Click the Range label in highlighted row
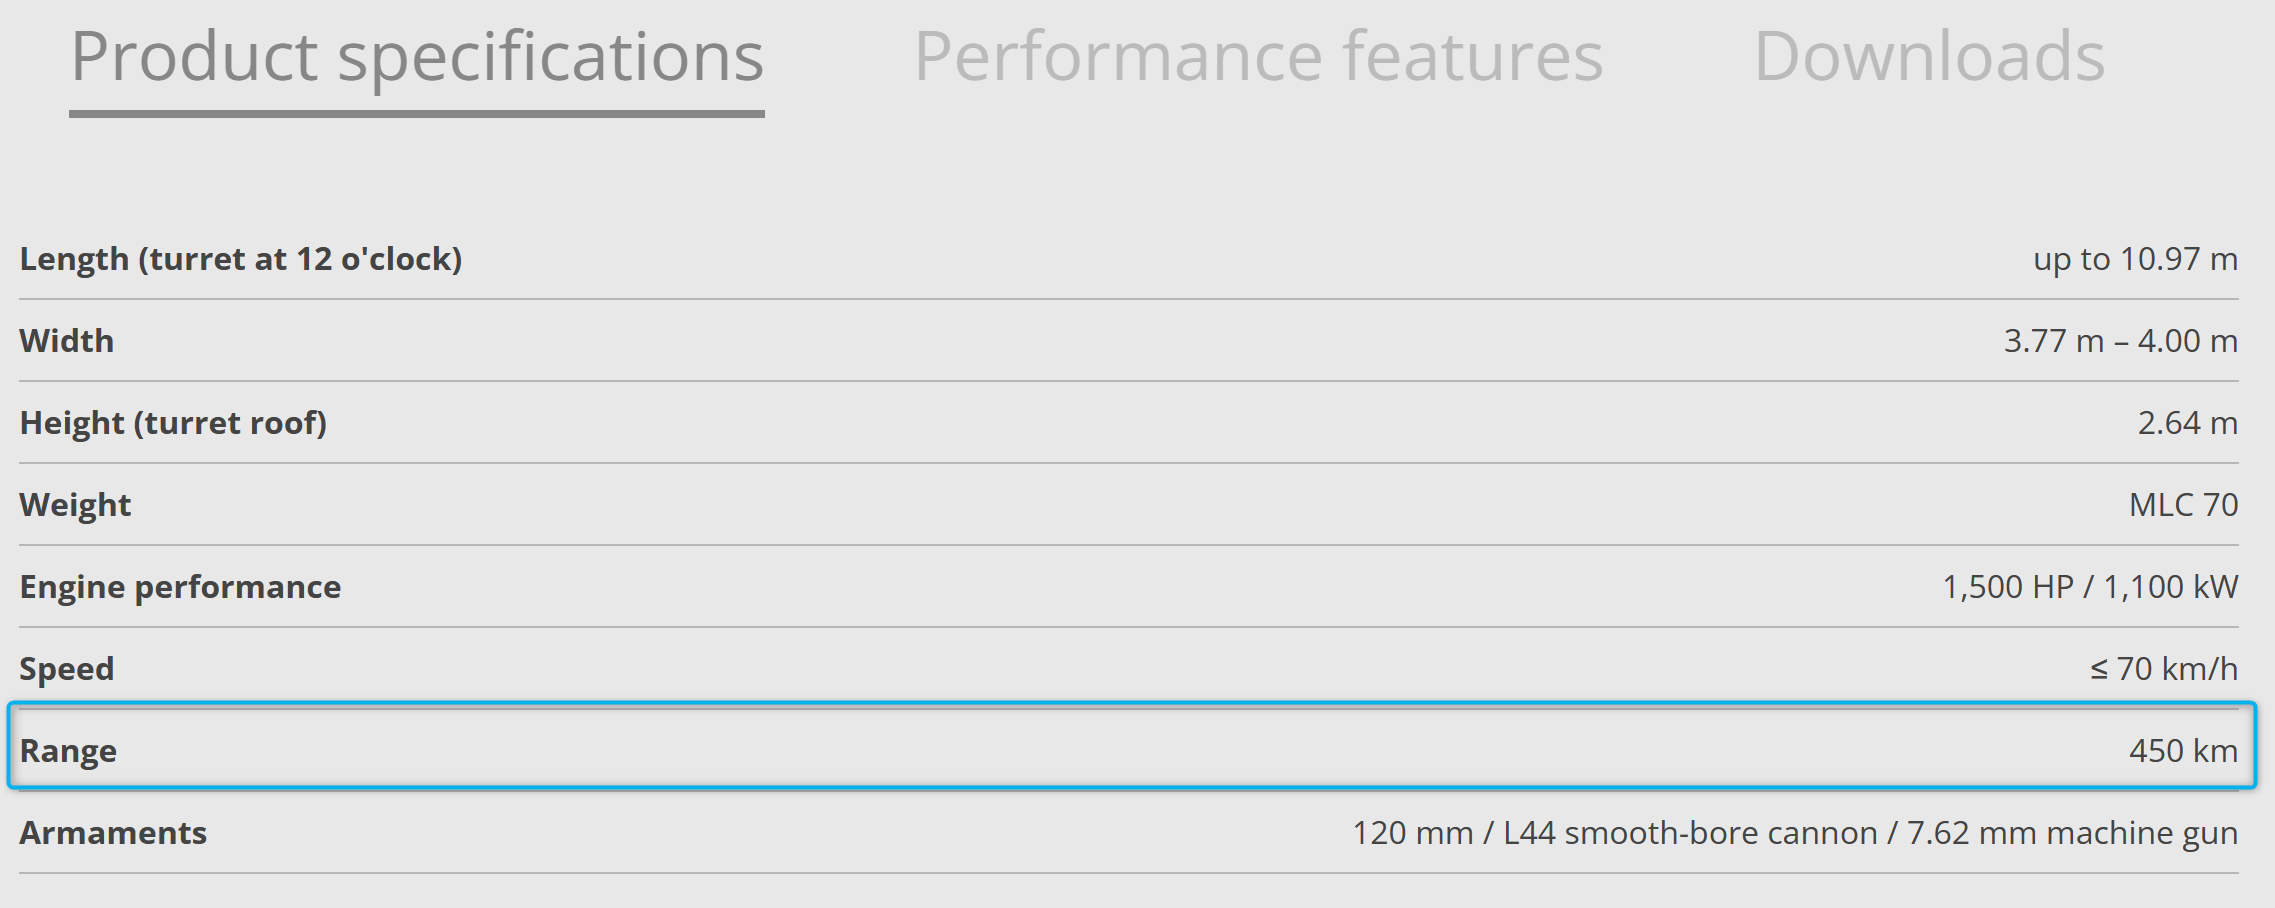This screenshot has height=908, width=2275. click(68, 751)
